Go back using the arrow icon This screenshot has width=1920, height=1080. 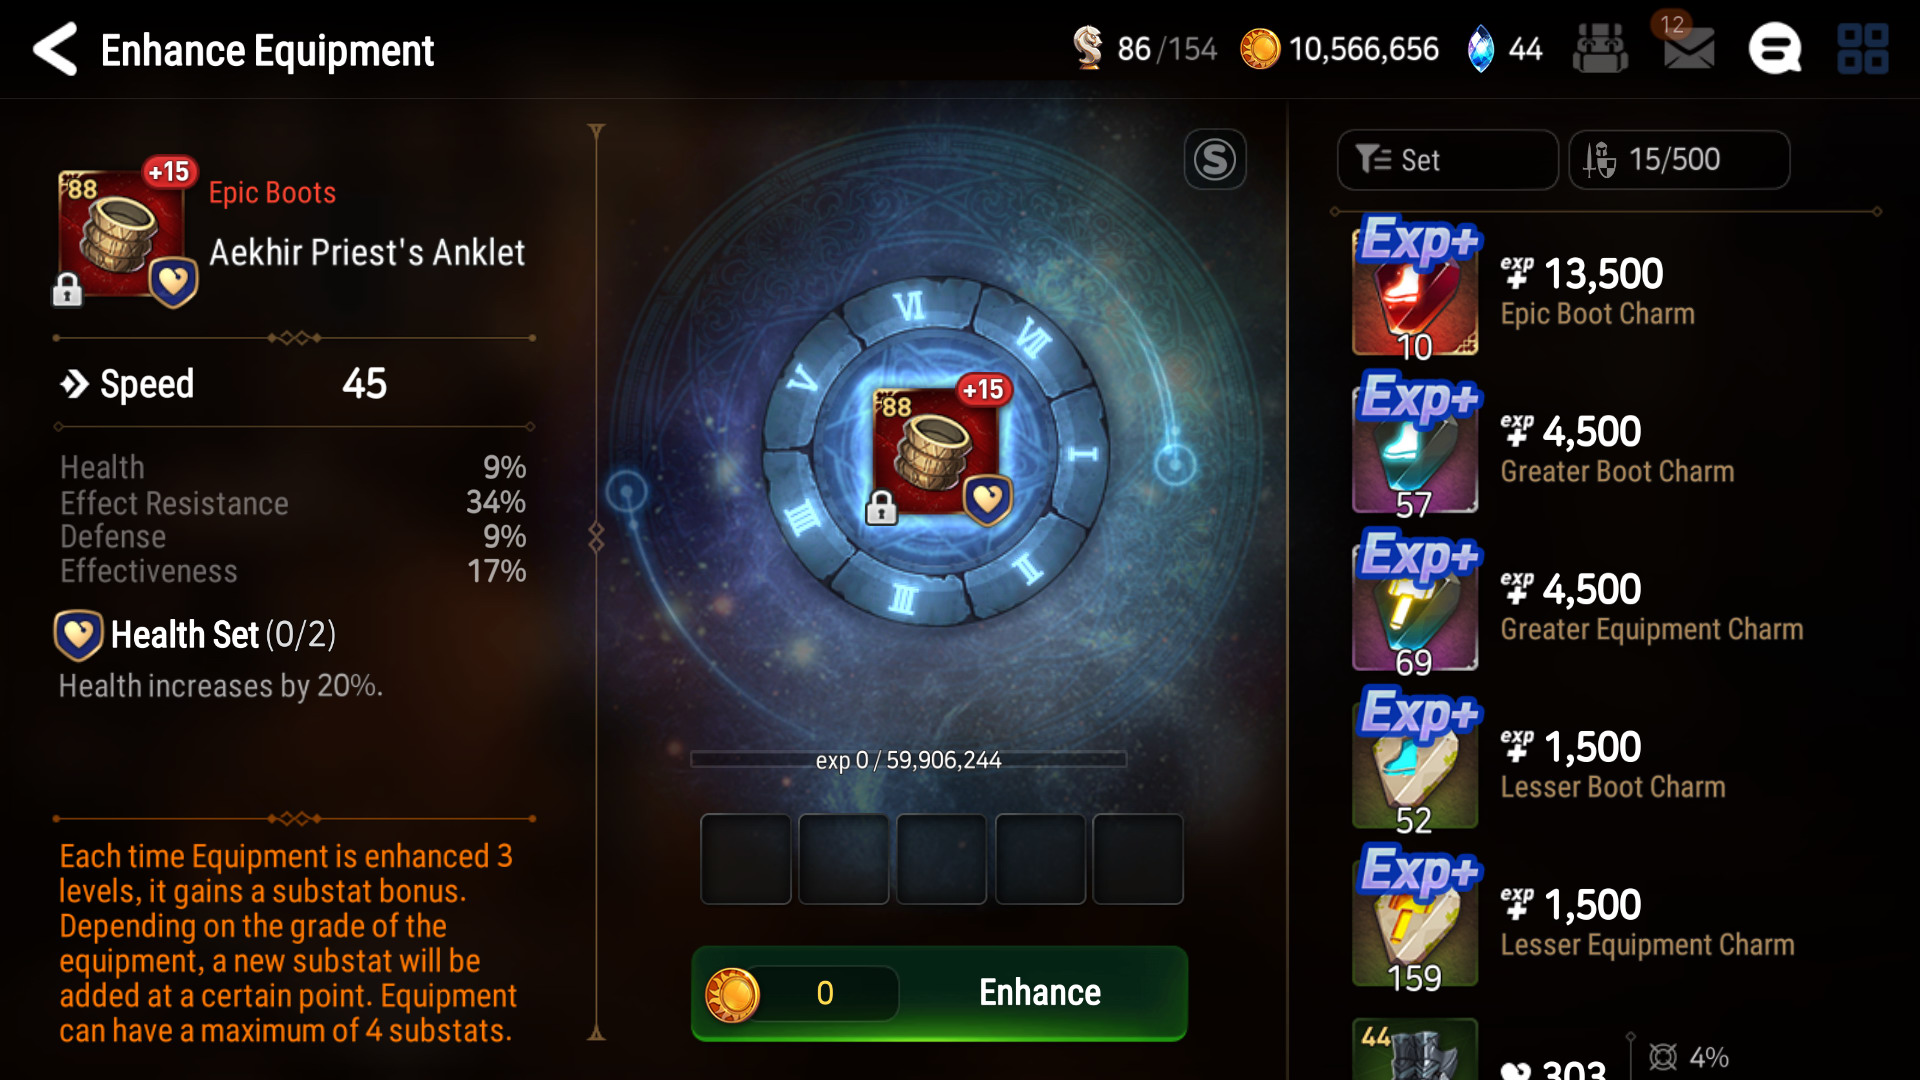[x=55, y=49]
